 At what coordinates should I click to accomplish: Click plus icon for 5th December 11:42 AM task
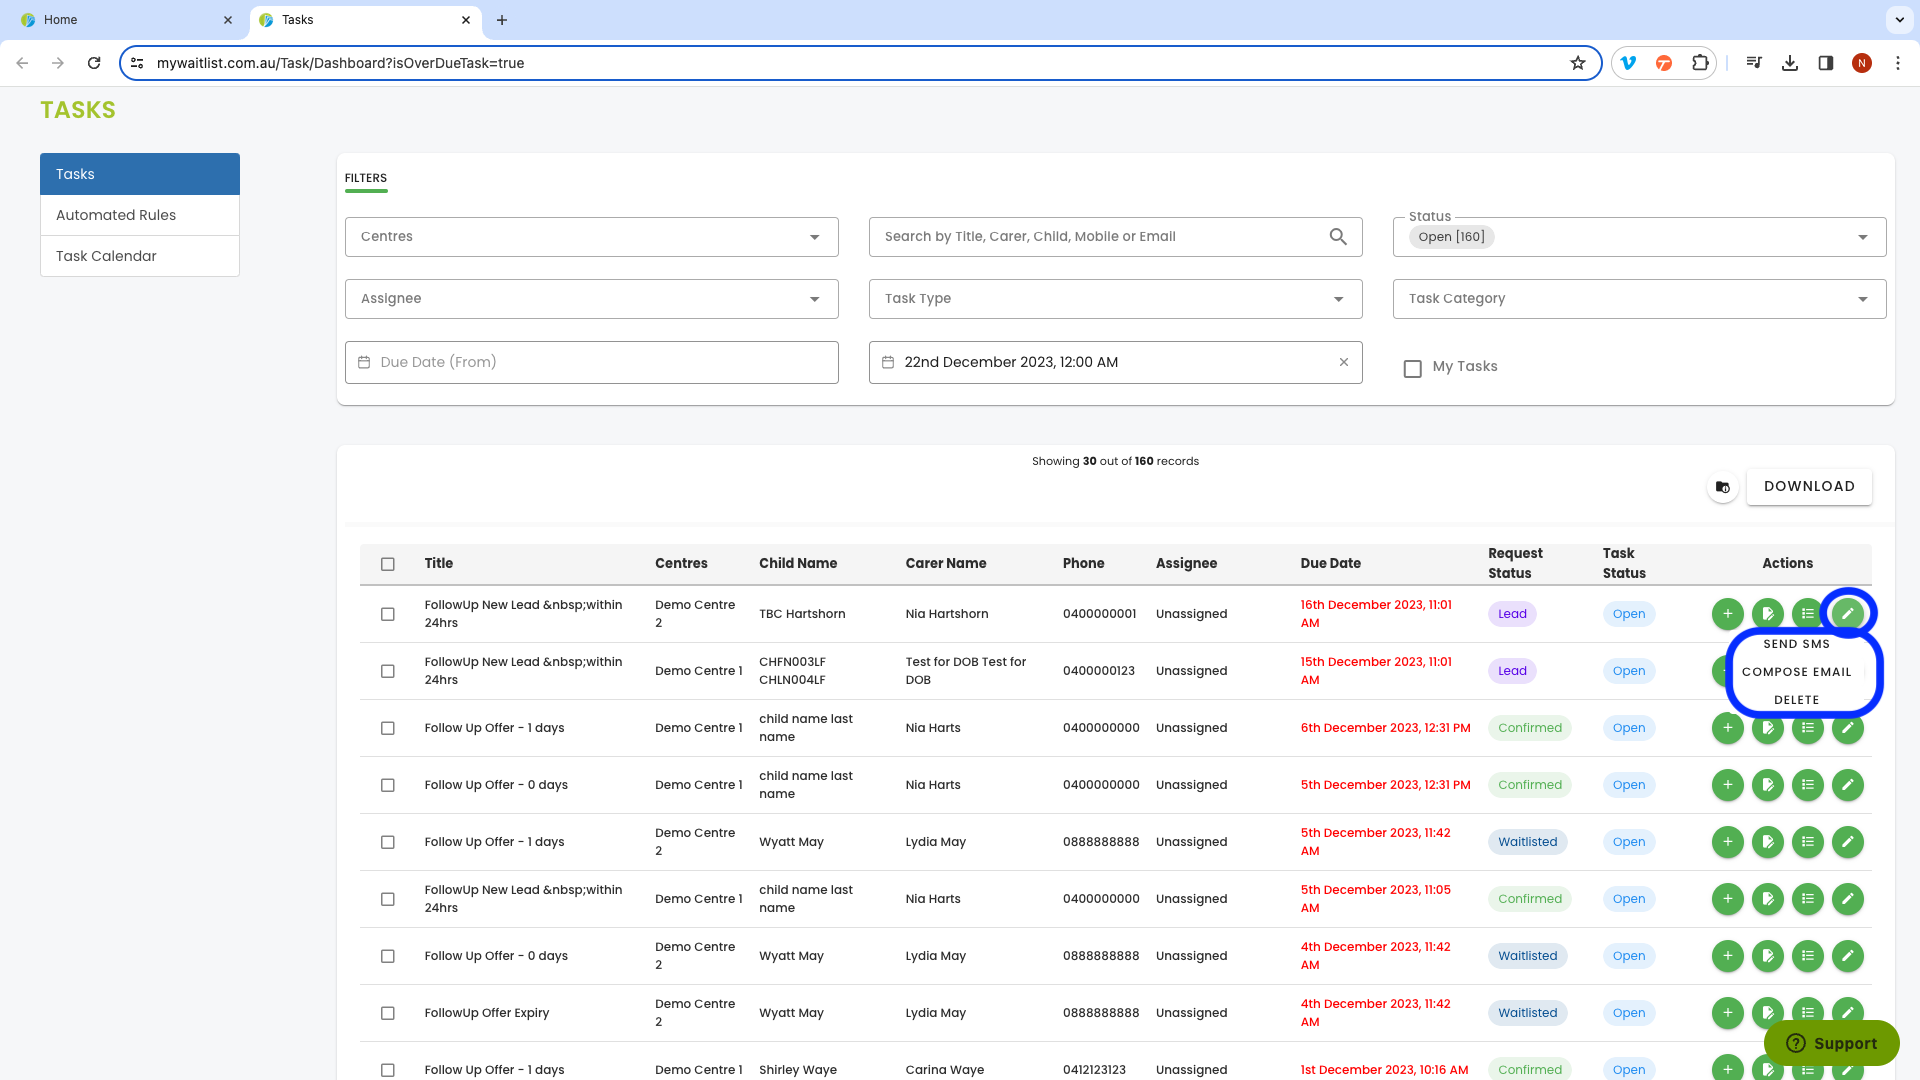(1727, 842)
